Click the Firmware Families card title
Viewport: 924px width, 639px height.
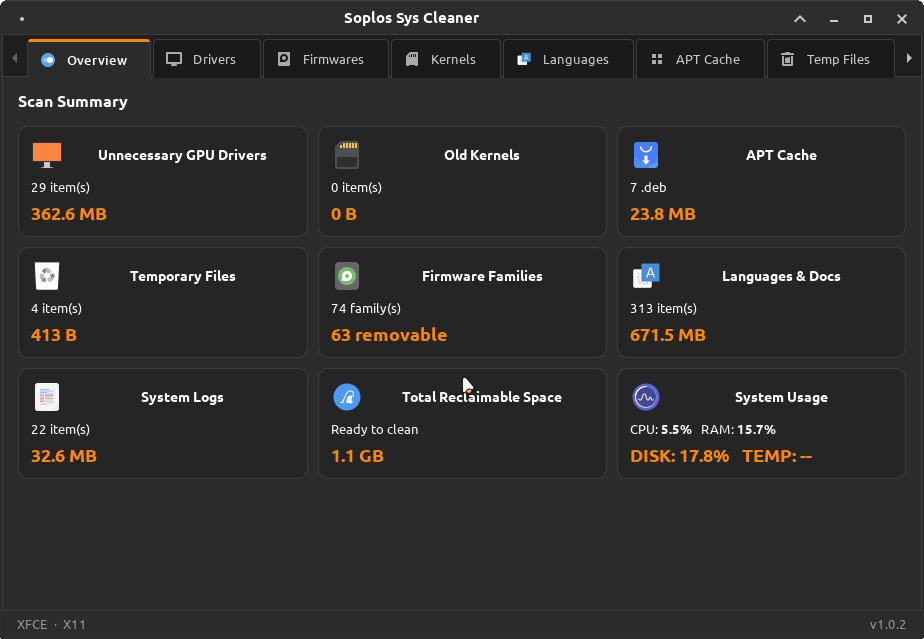[x=482, y=276]
